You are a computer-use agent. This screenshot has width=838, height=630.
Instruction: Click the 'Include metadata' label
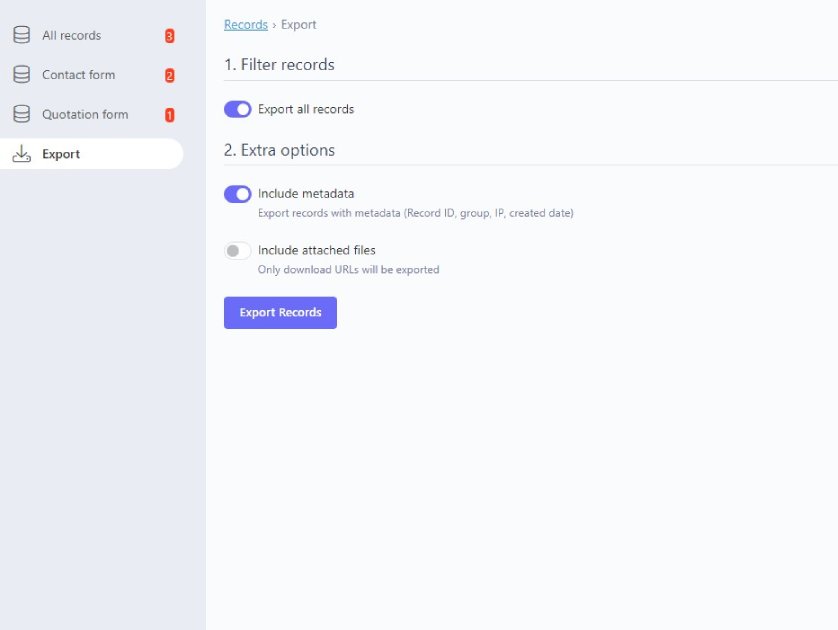tap(306, 193)
